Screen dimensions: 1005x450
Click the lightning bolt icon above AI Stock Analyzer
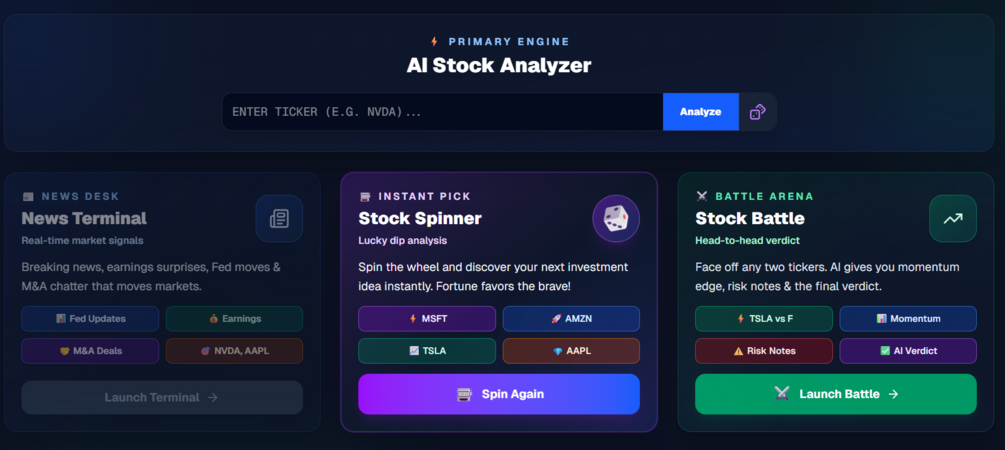pos(434,42)
